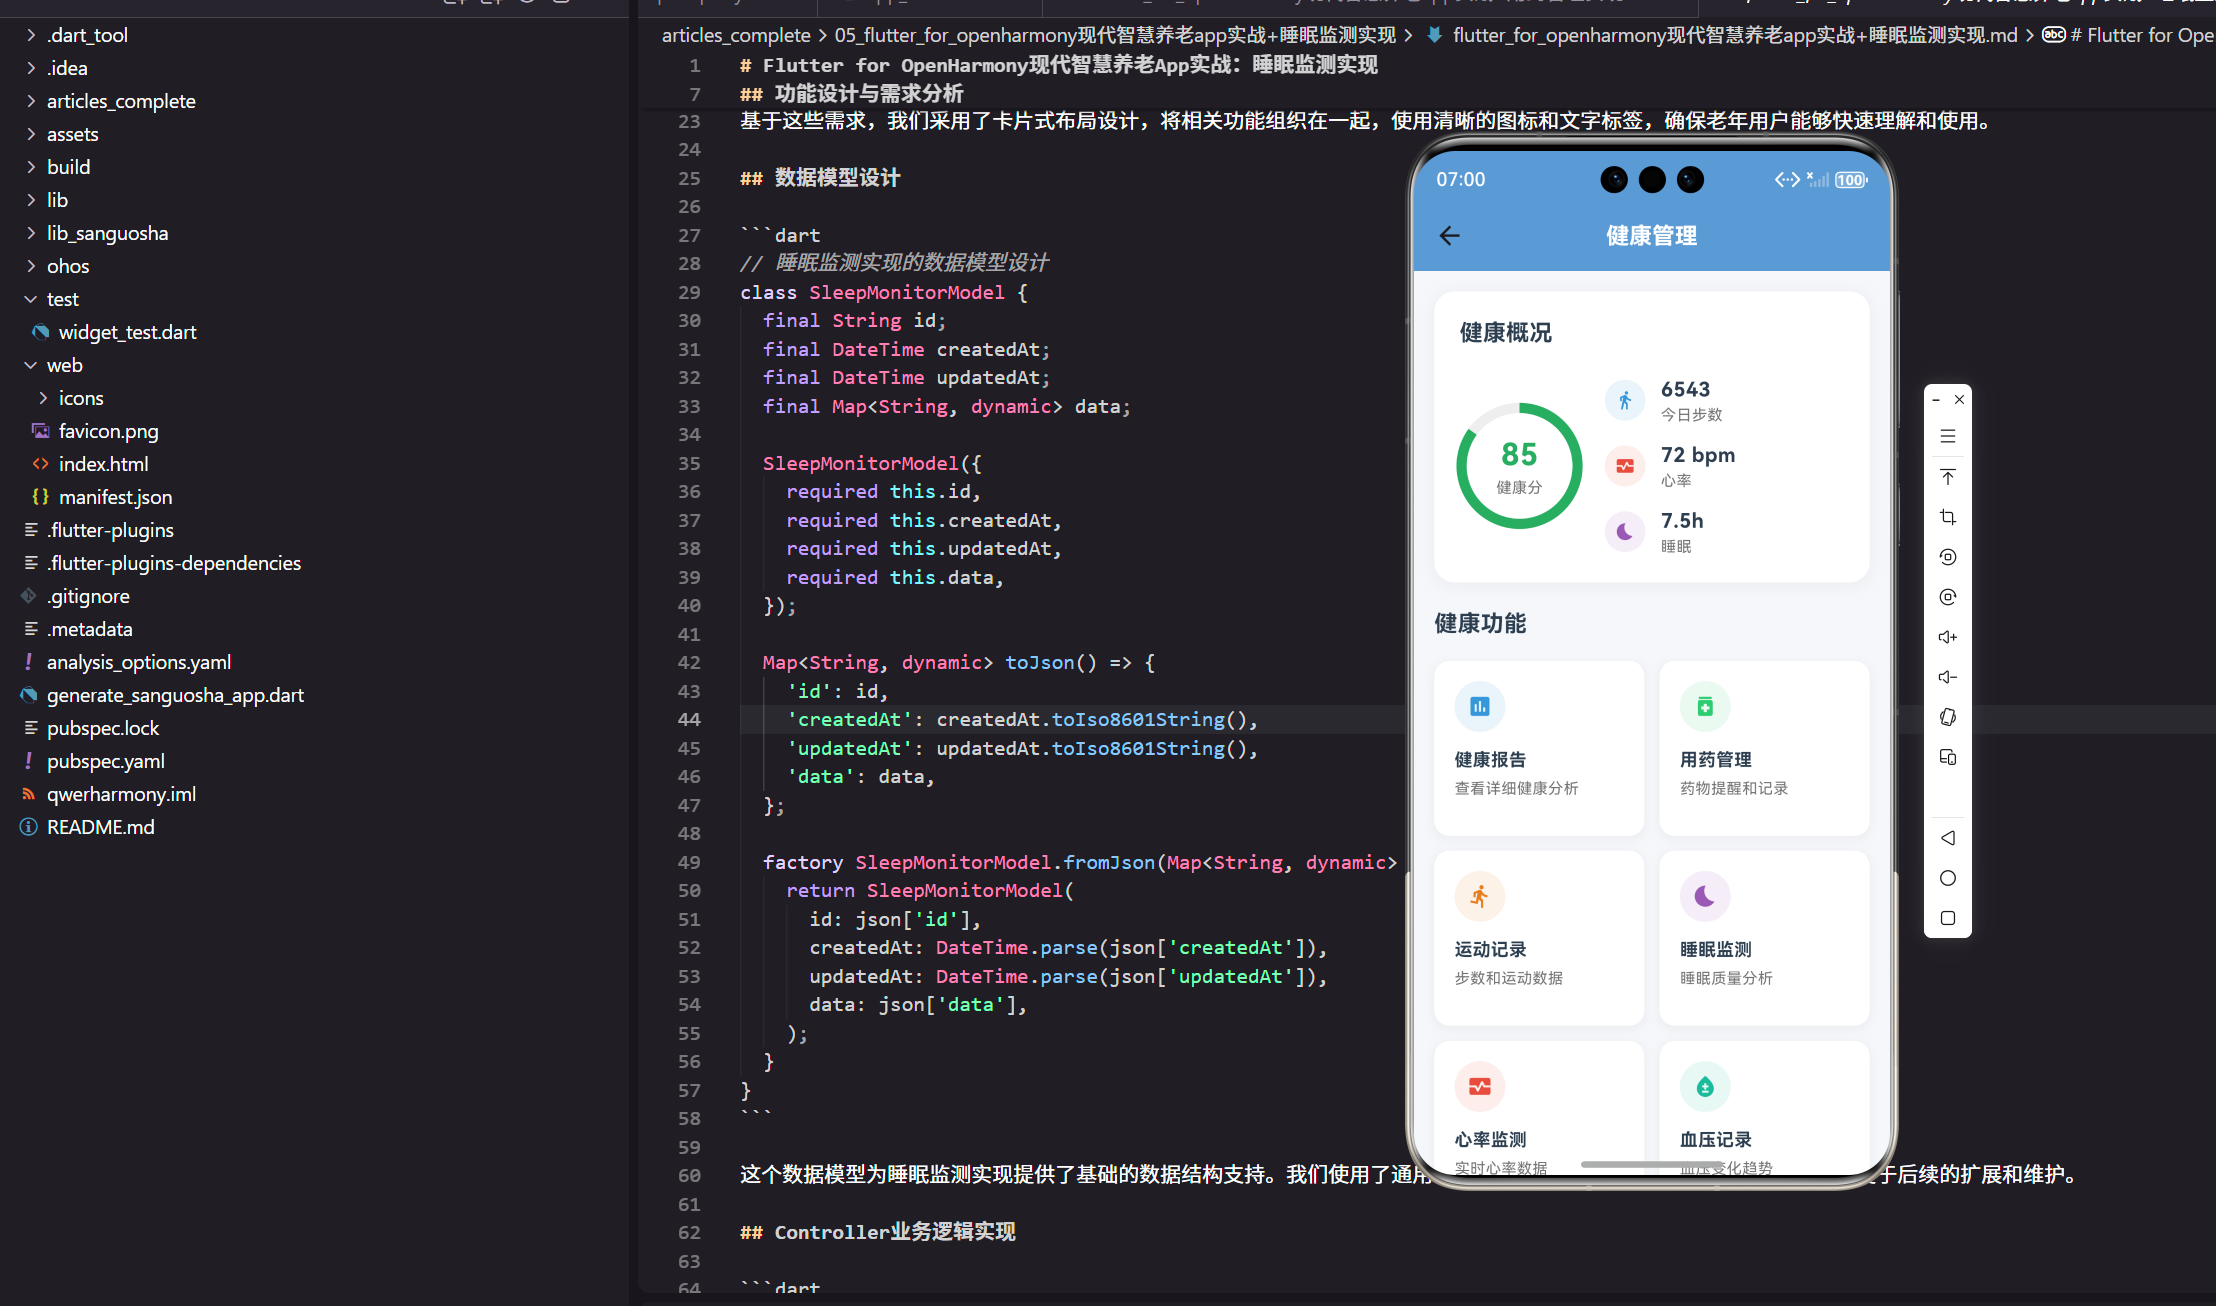Click the heading symbol icon in breadcrumb
This screenshot has height=1306, width=2216.
[2053, 35]
